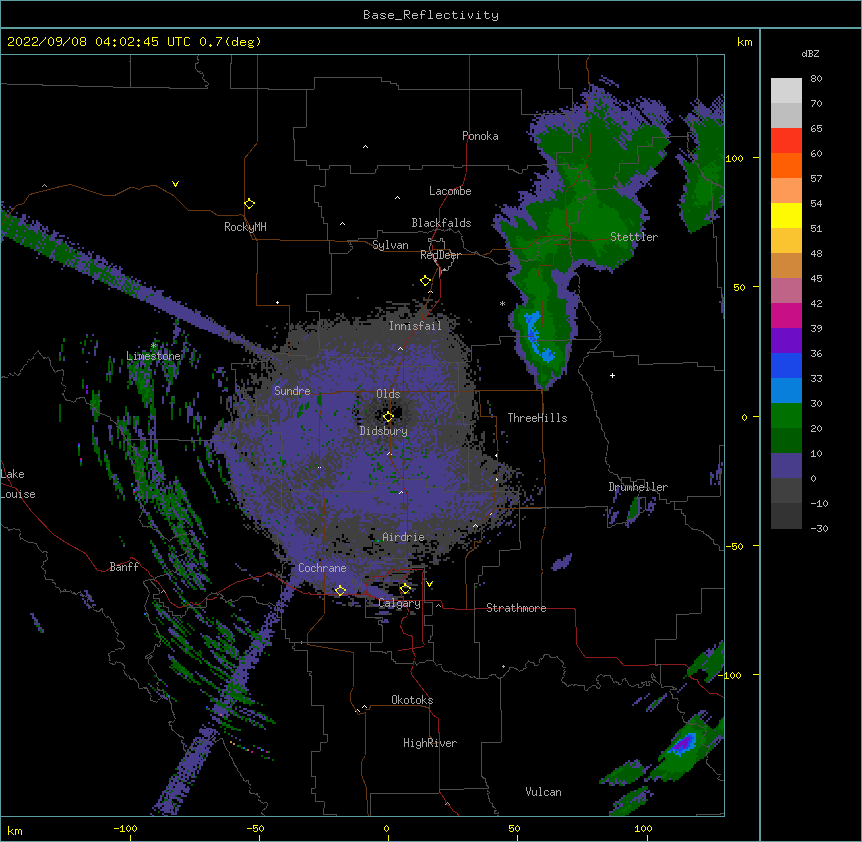862x842 pixels.
Task: Click the RockyMH label
Action: [x=245, y=227]
